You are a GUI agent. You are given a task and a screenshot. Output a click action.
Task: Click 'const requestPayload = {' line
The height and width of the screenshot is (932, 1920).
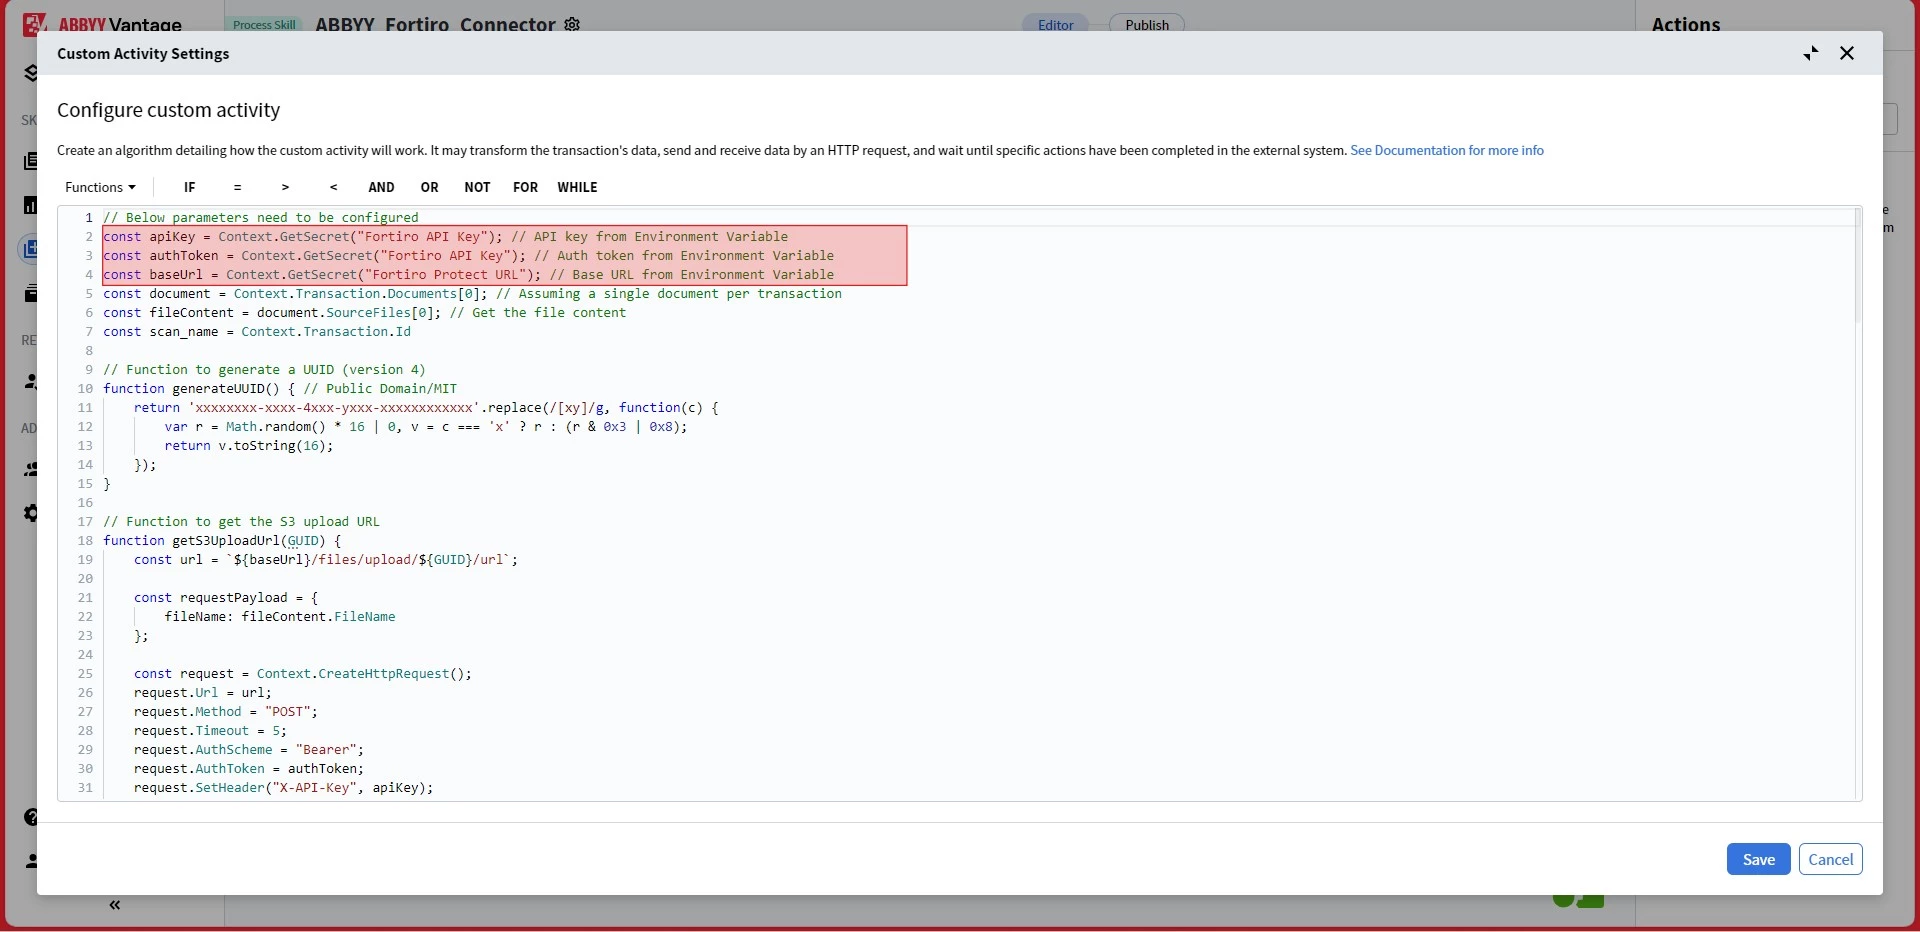click(x=226, y=597)
